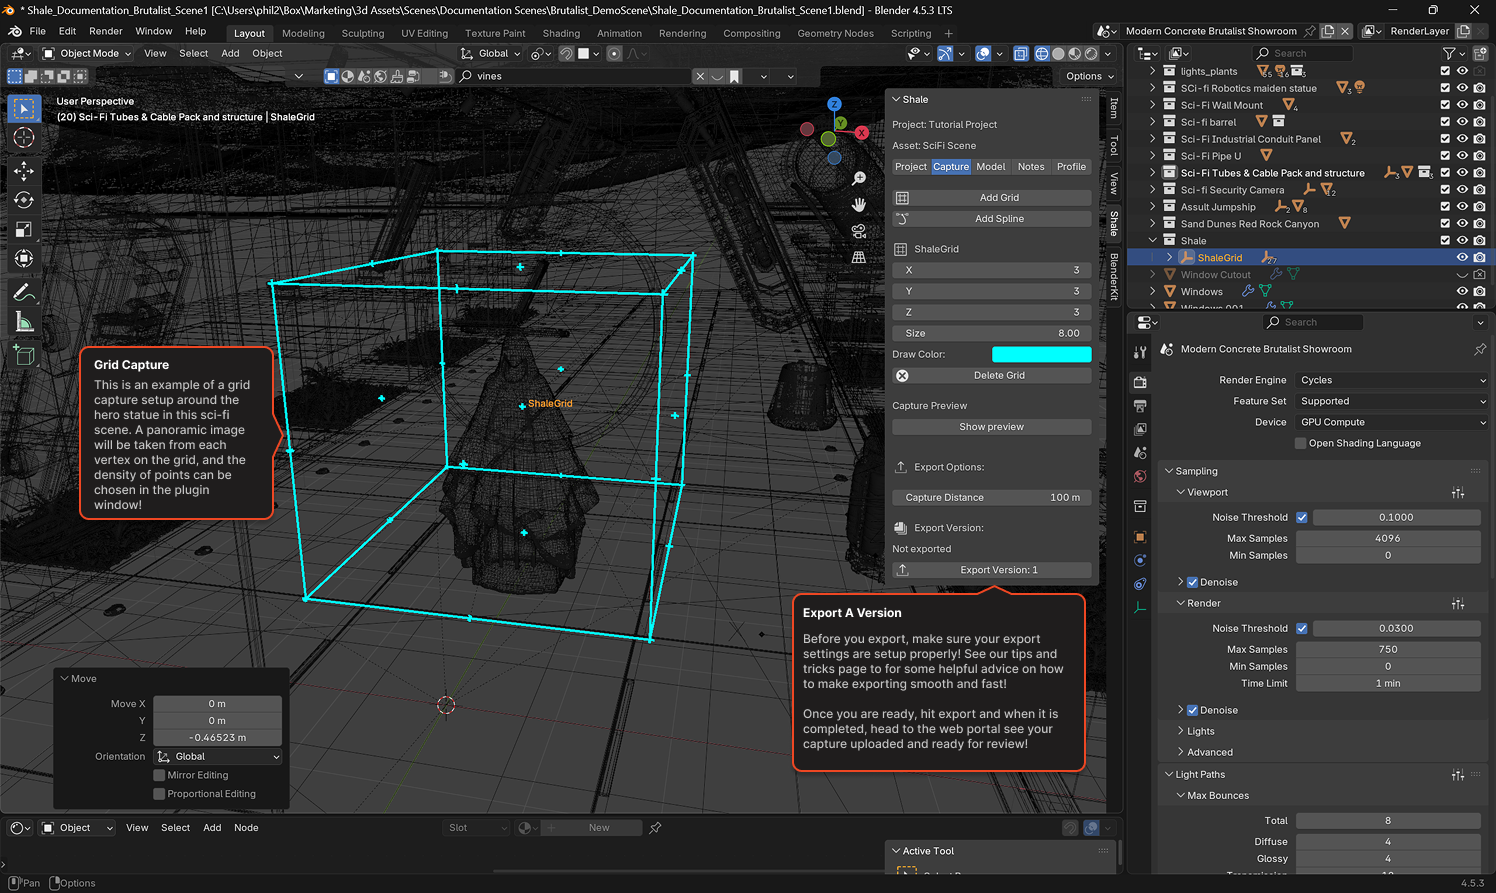Uncheck Render Noise Threshold checkbox
The image size is (1496, 893).
point(1301,629)
